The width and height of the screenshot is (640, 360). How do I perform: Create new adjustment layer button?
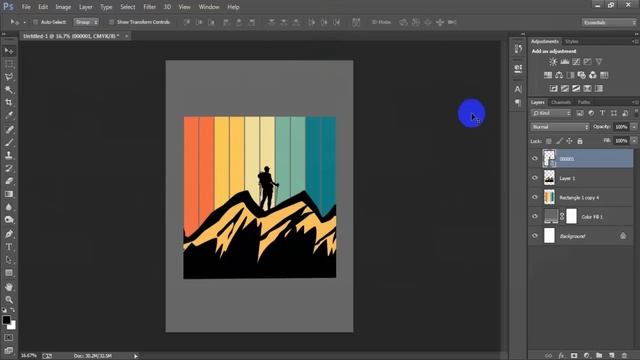coord(587,356)
